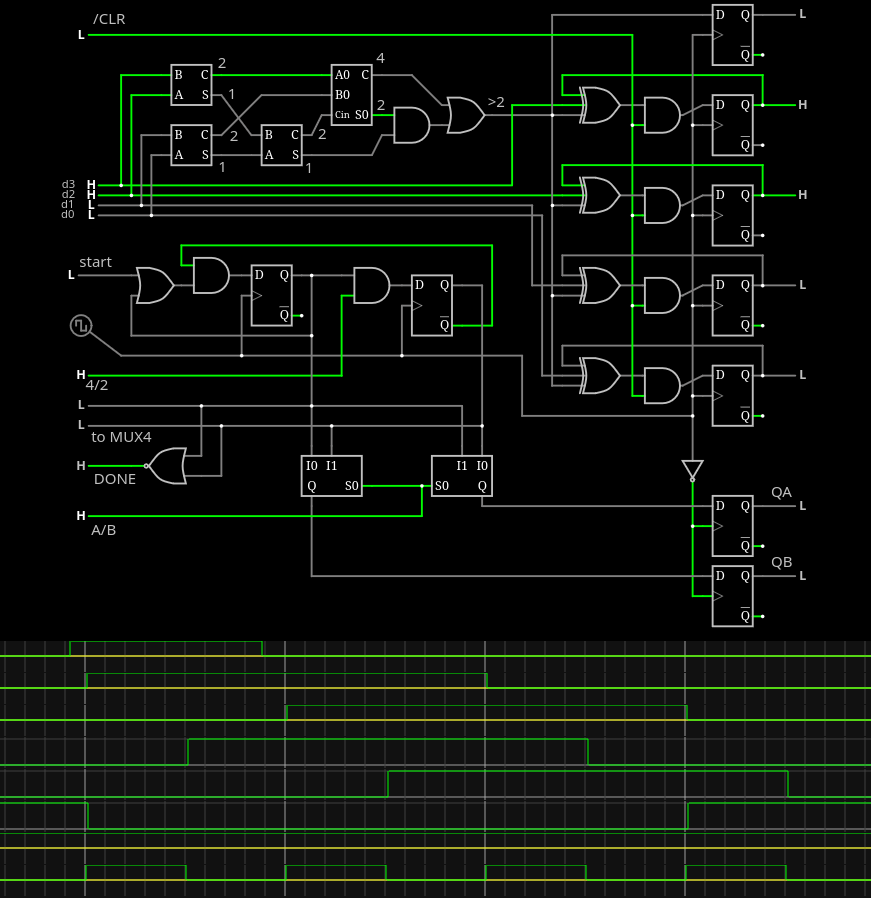
Task: Select the left multiplexer with I0 I1
Action: tap(332, 476)
